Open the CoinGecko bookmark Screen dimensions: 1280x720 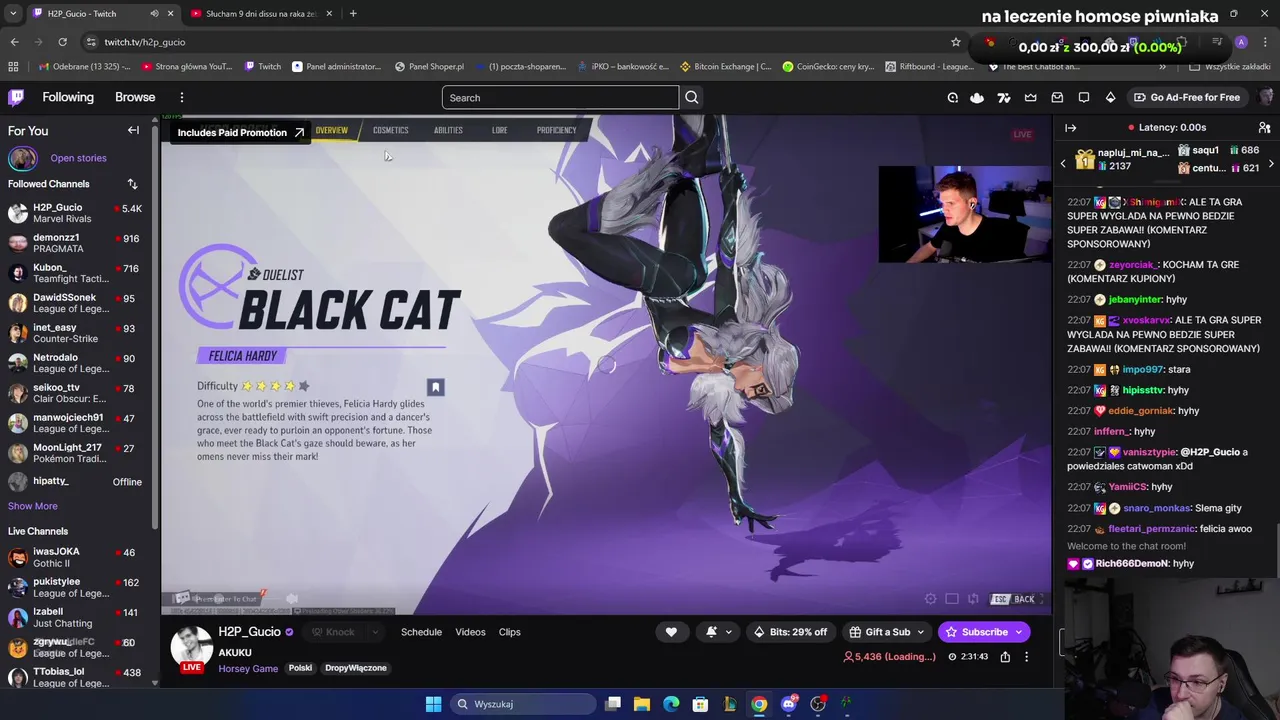(x=828, y=66)
